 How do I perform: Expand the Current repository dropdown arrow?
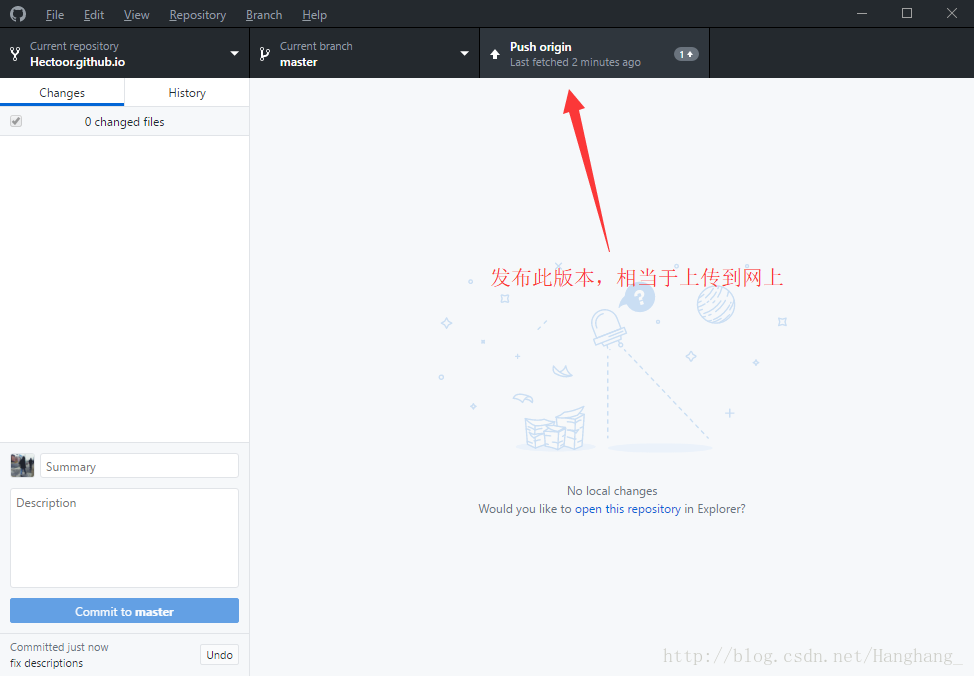pyautogui.click(x=234, y=53)
